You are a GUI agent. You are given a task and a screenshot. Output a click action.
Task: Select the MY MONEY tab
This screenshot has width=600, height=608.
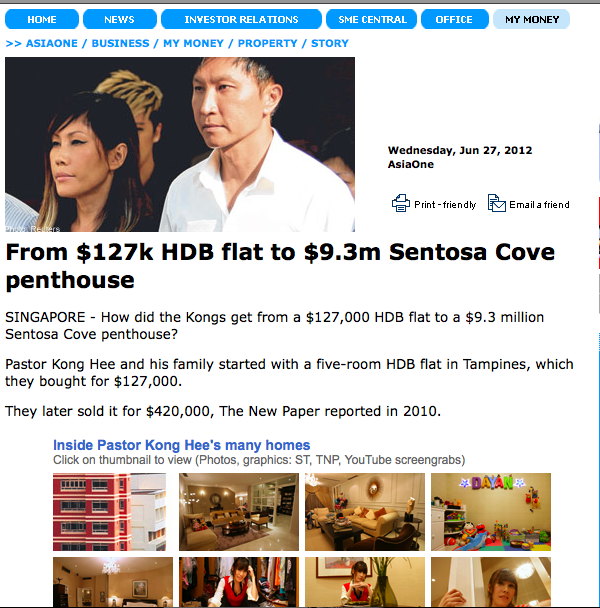(531, 19)
